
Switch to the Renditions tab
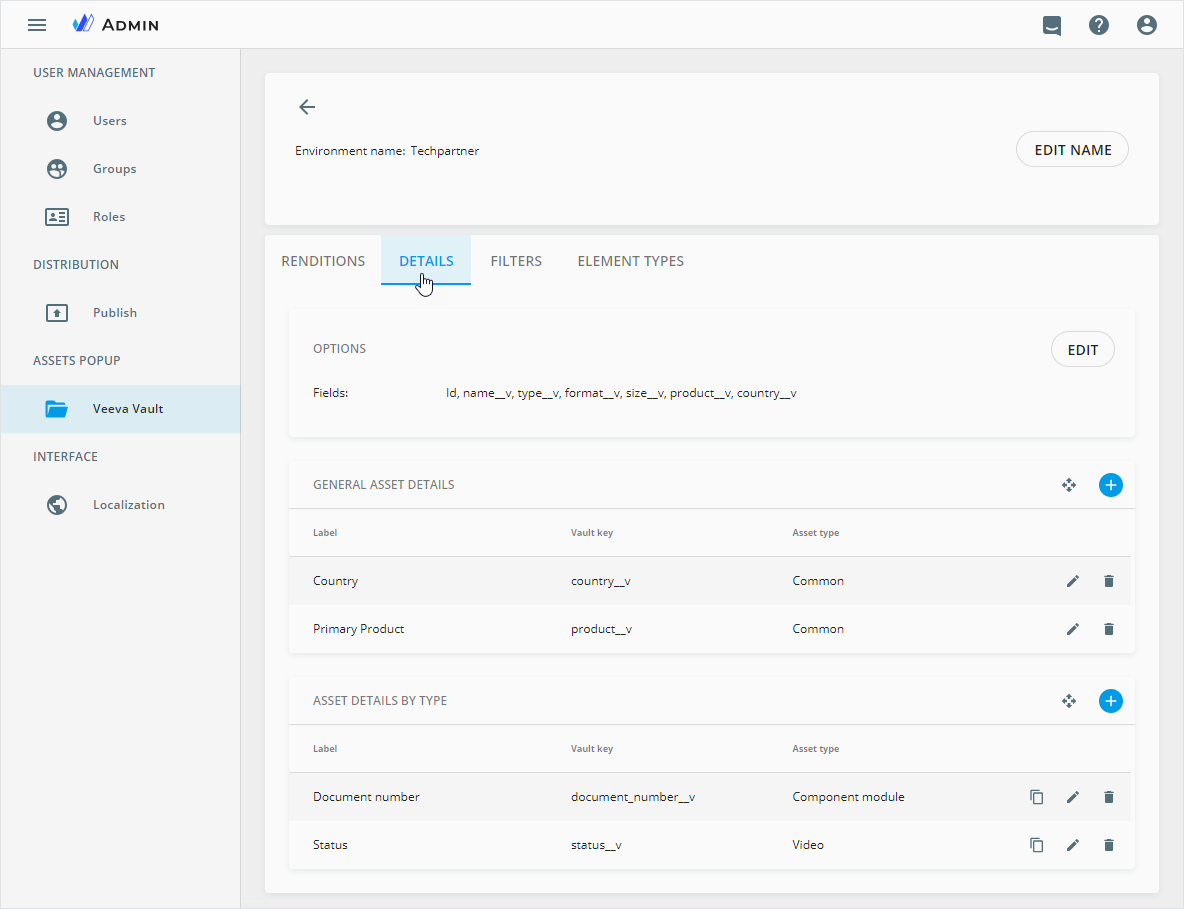(x=323, y=261)
